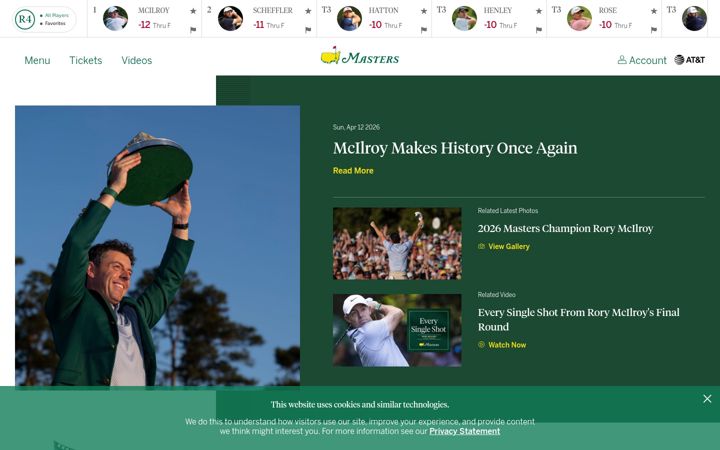Image resolution: width=720 pixels, height=450 pixels.
Task: Click the R4 round badge
Action: click(24, 19)
